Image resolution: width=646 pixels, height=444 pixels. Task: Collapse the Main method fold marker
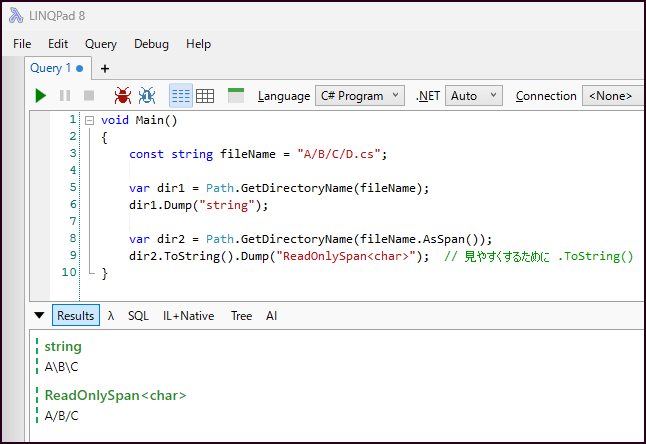pyautogui.click(x=89, y=121)
